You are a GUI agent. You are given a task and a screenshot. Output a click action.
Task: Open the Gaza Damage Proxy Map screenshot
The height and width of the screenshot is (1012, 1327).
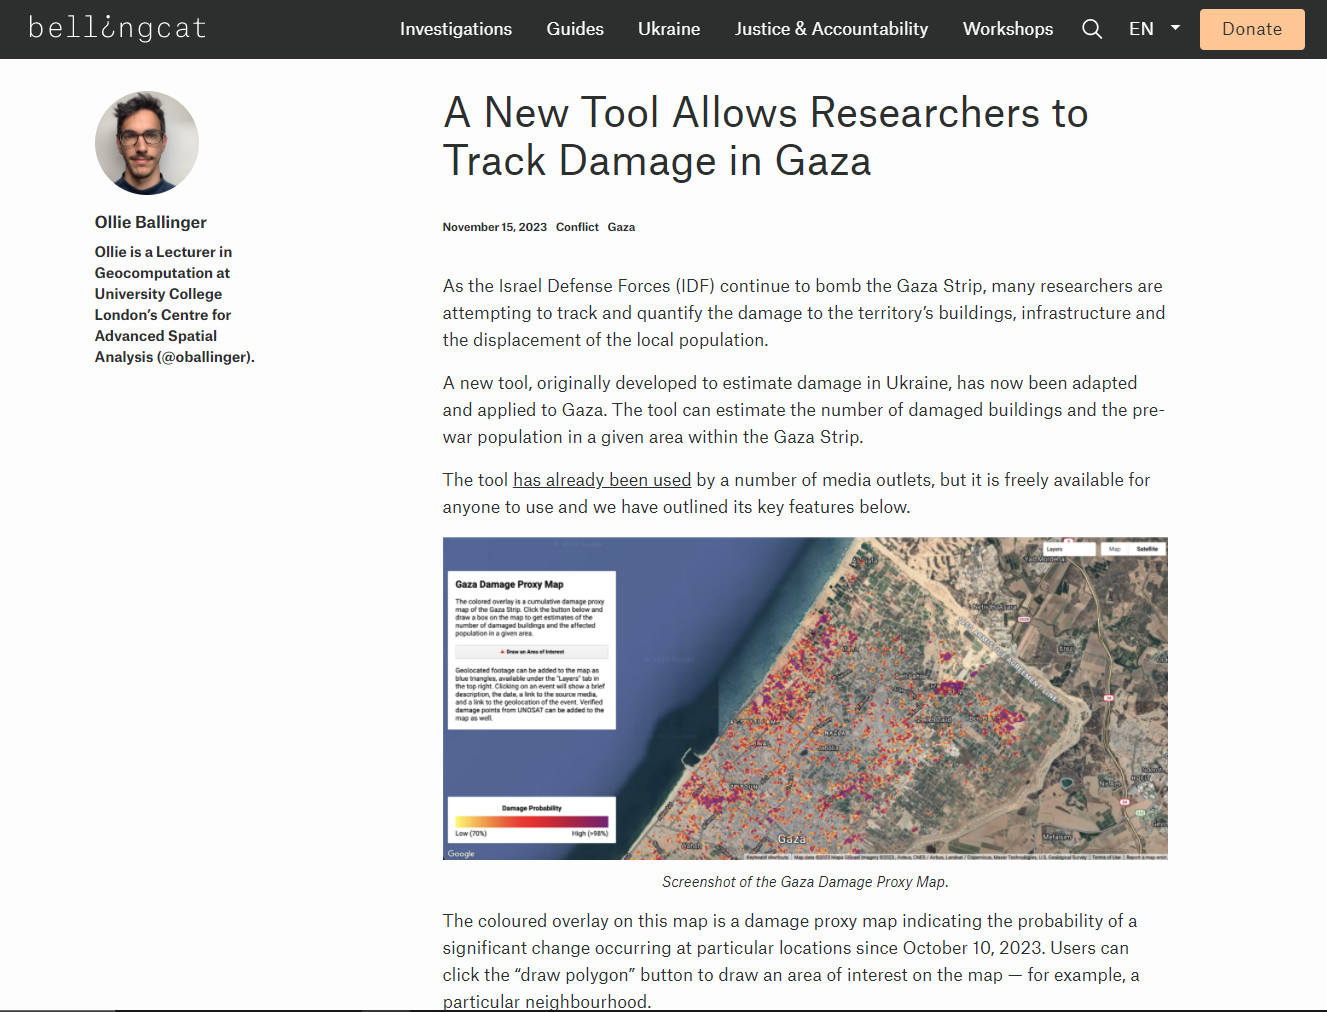coord(805,698)
